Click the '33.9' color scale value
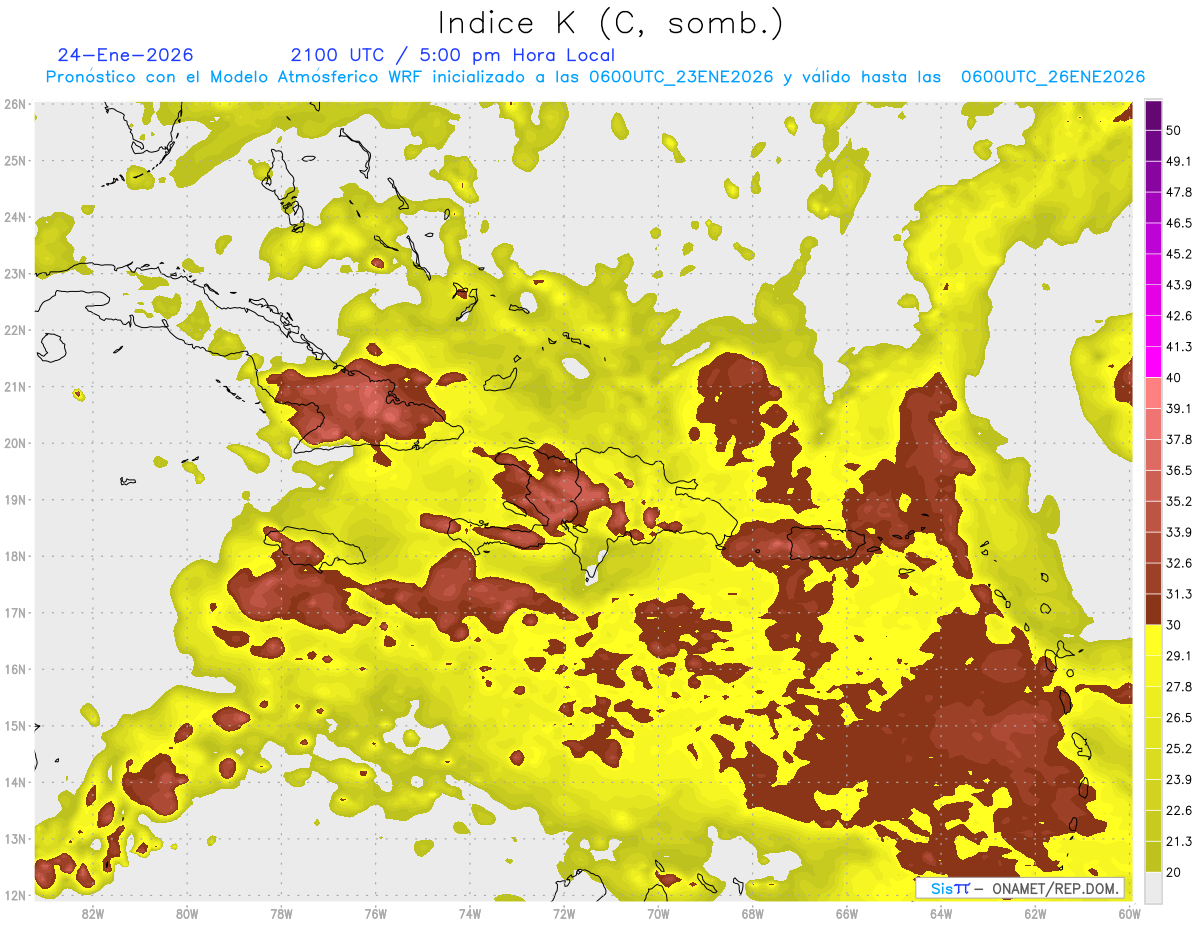The height and width of the screenshot is (927, 1200). tap(1179, 532)
